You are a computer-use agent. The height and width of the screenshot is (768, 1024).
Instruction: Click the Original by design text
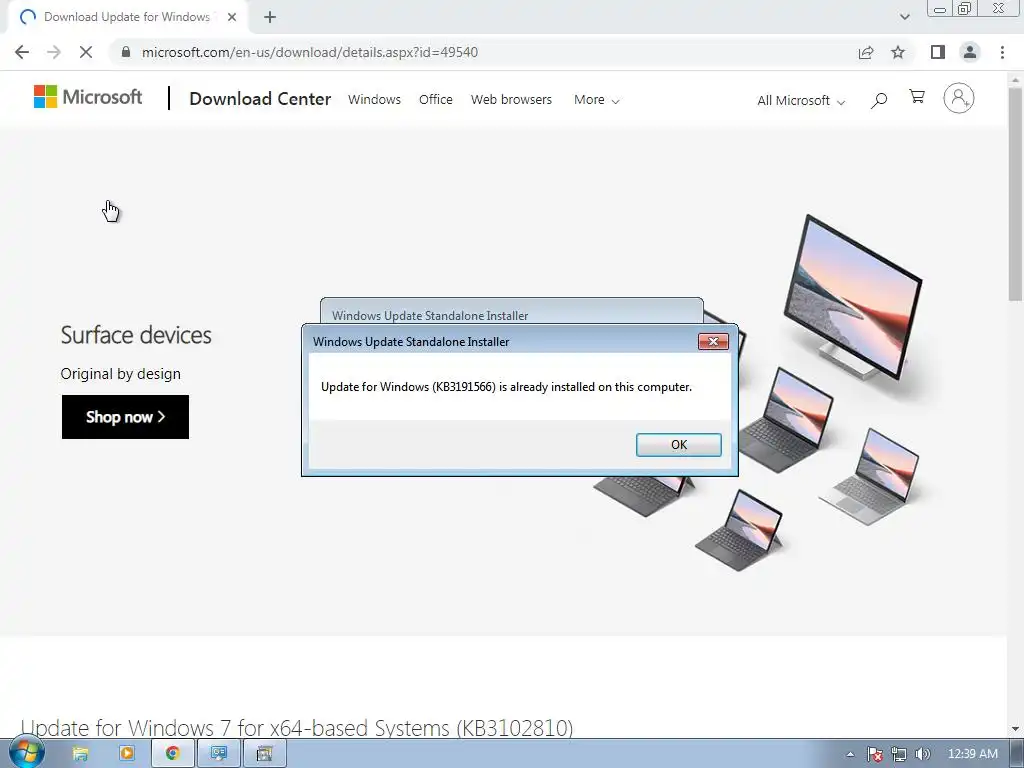pos(121,374)
